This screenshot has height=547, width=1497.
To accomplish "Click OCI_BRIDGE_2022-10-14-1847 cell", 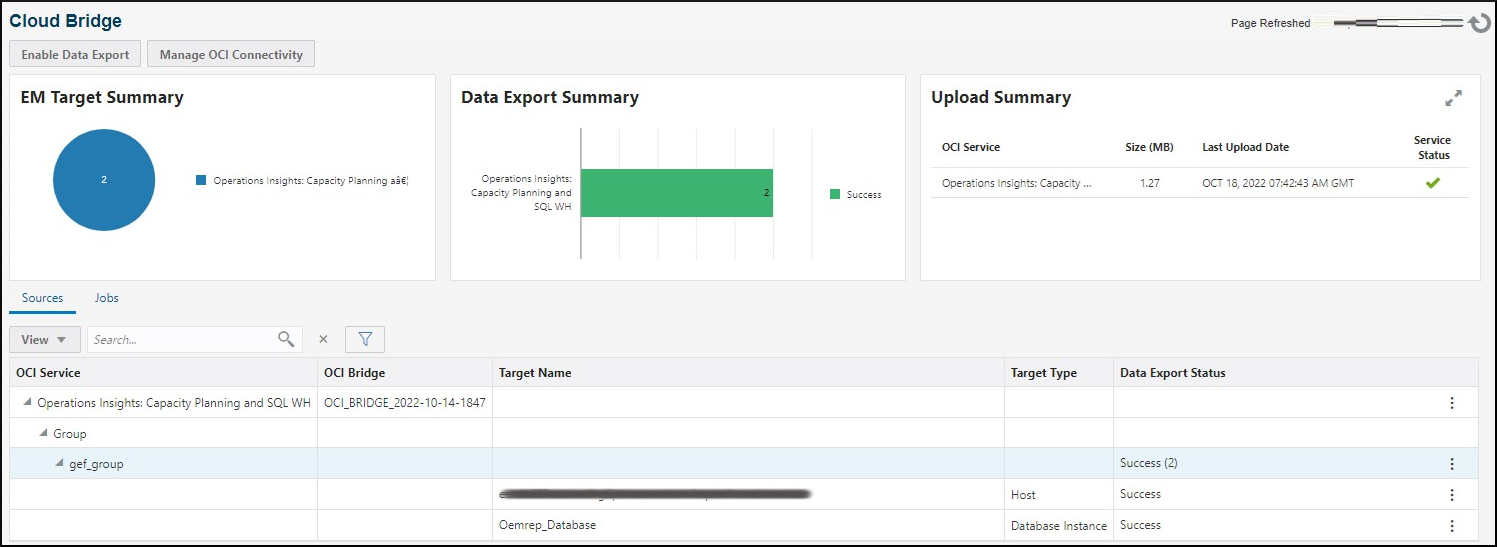I will 405,403.
